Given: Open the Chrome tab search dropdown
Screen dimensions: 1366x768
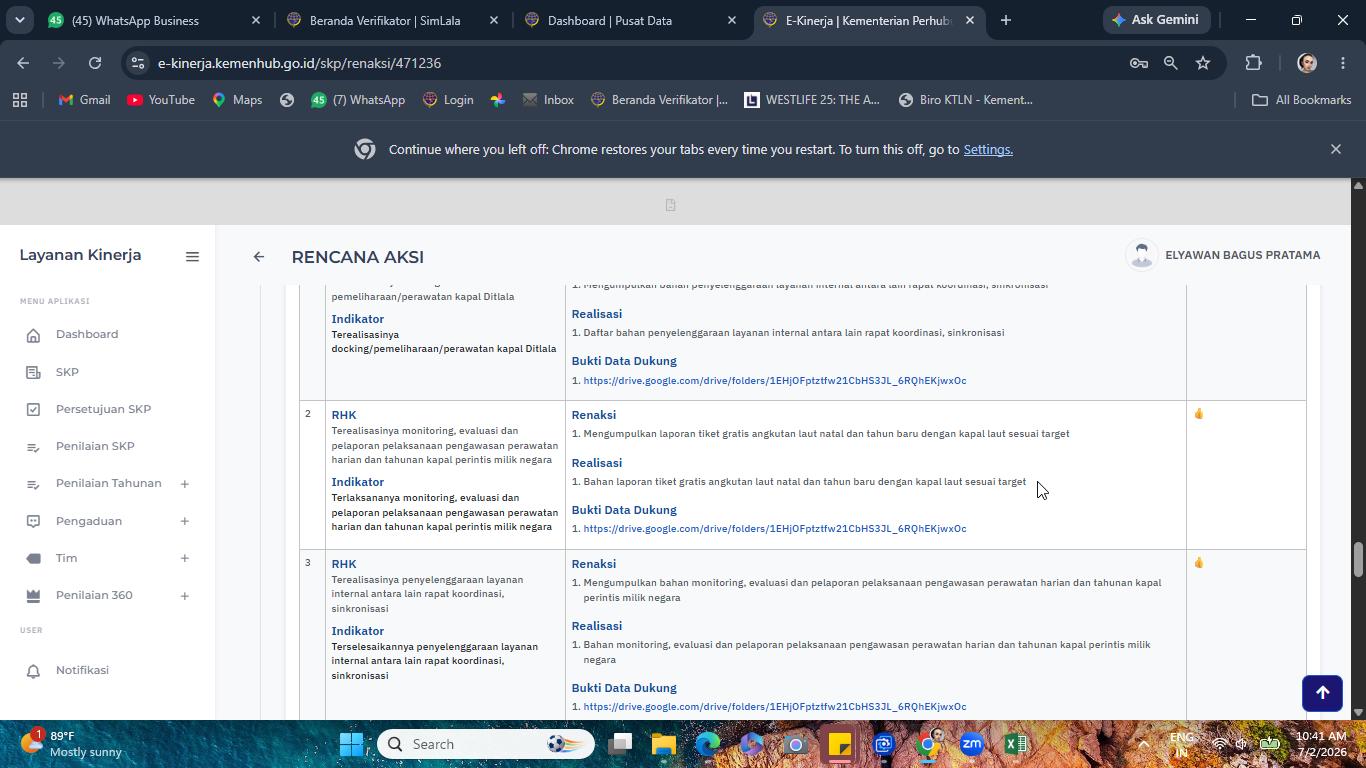Looking at the screenshot, I should click(x=19, y=20).
